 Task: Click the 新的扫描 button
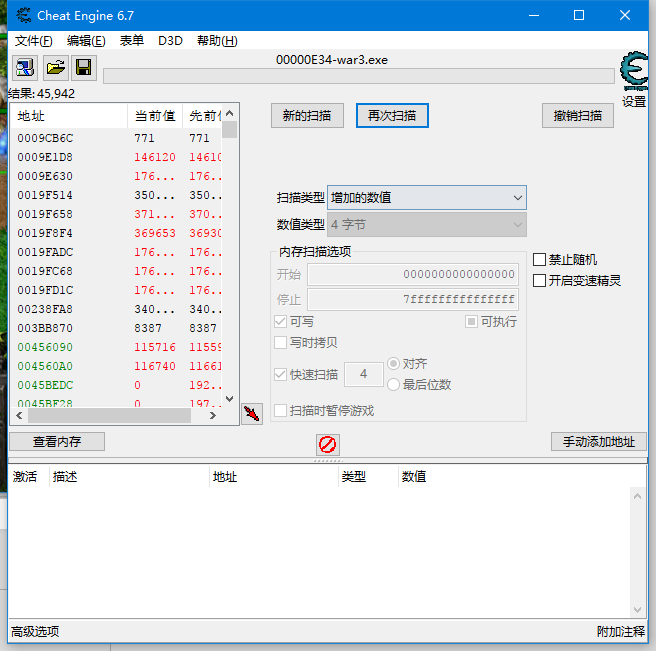[x=307, y=115]
